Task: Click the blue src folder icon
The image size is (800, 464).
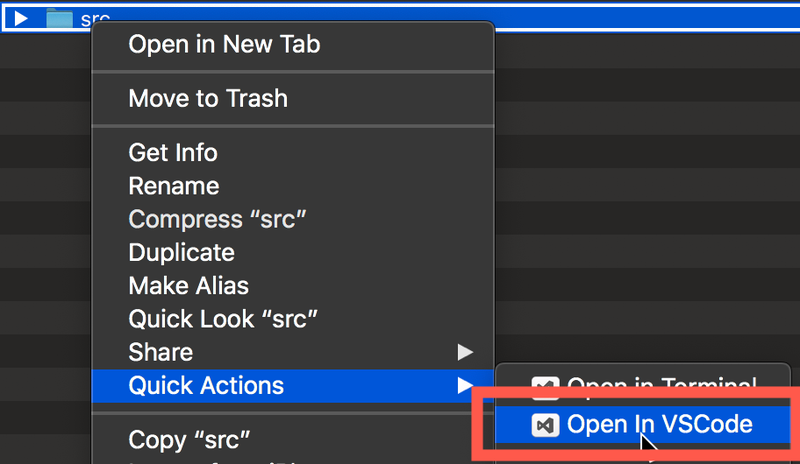Action: 59,18
